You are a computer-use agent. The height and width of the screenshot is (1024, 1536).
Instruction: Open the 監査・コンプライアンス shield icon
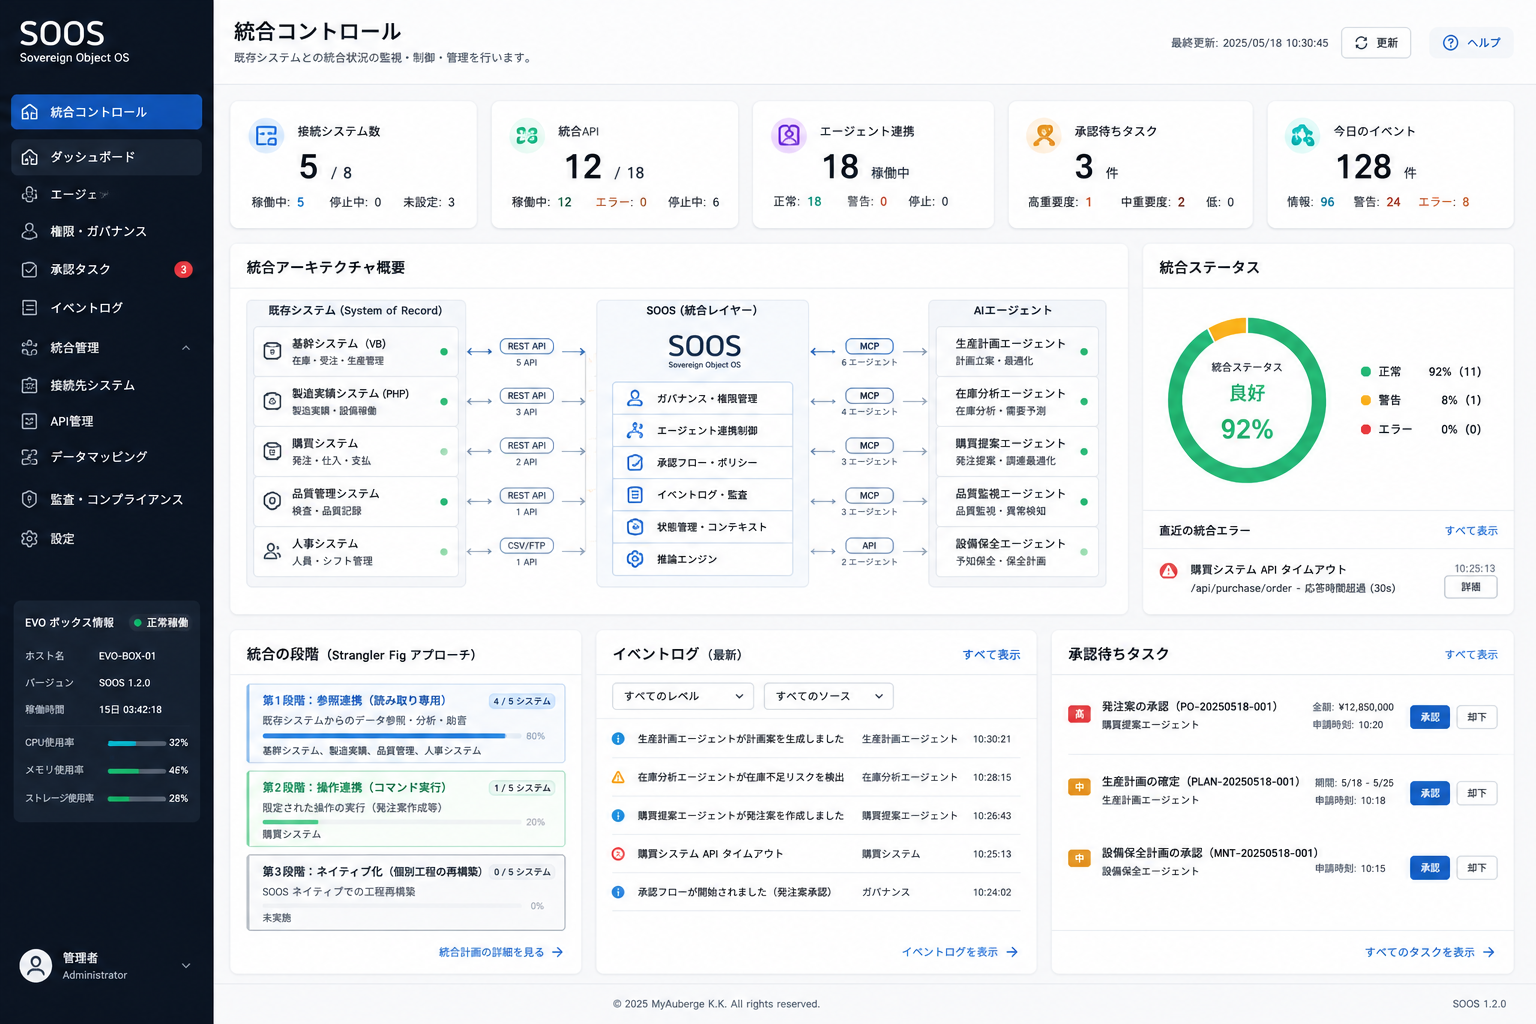click(x=30, y=499)
